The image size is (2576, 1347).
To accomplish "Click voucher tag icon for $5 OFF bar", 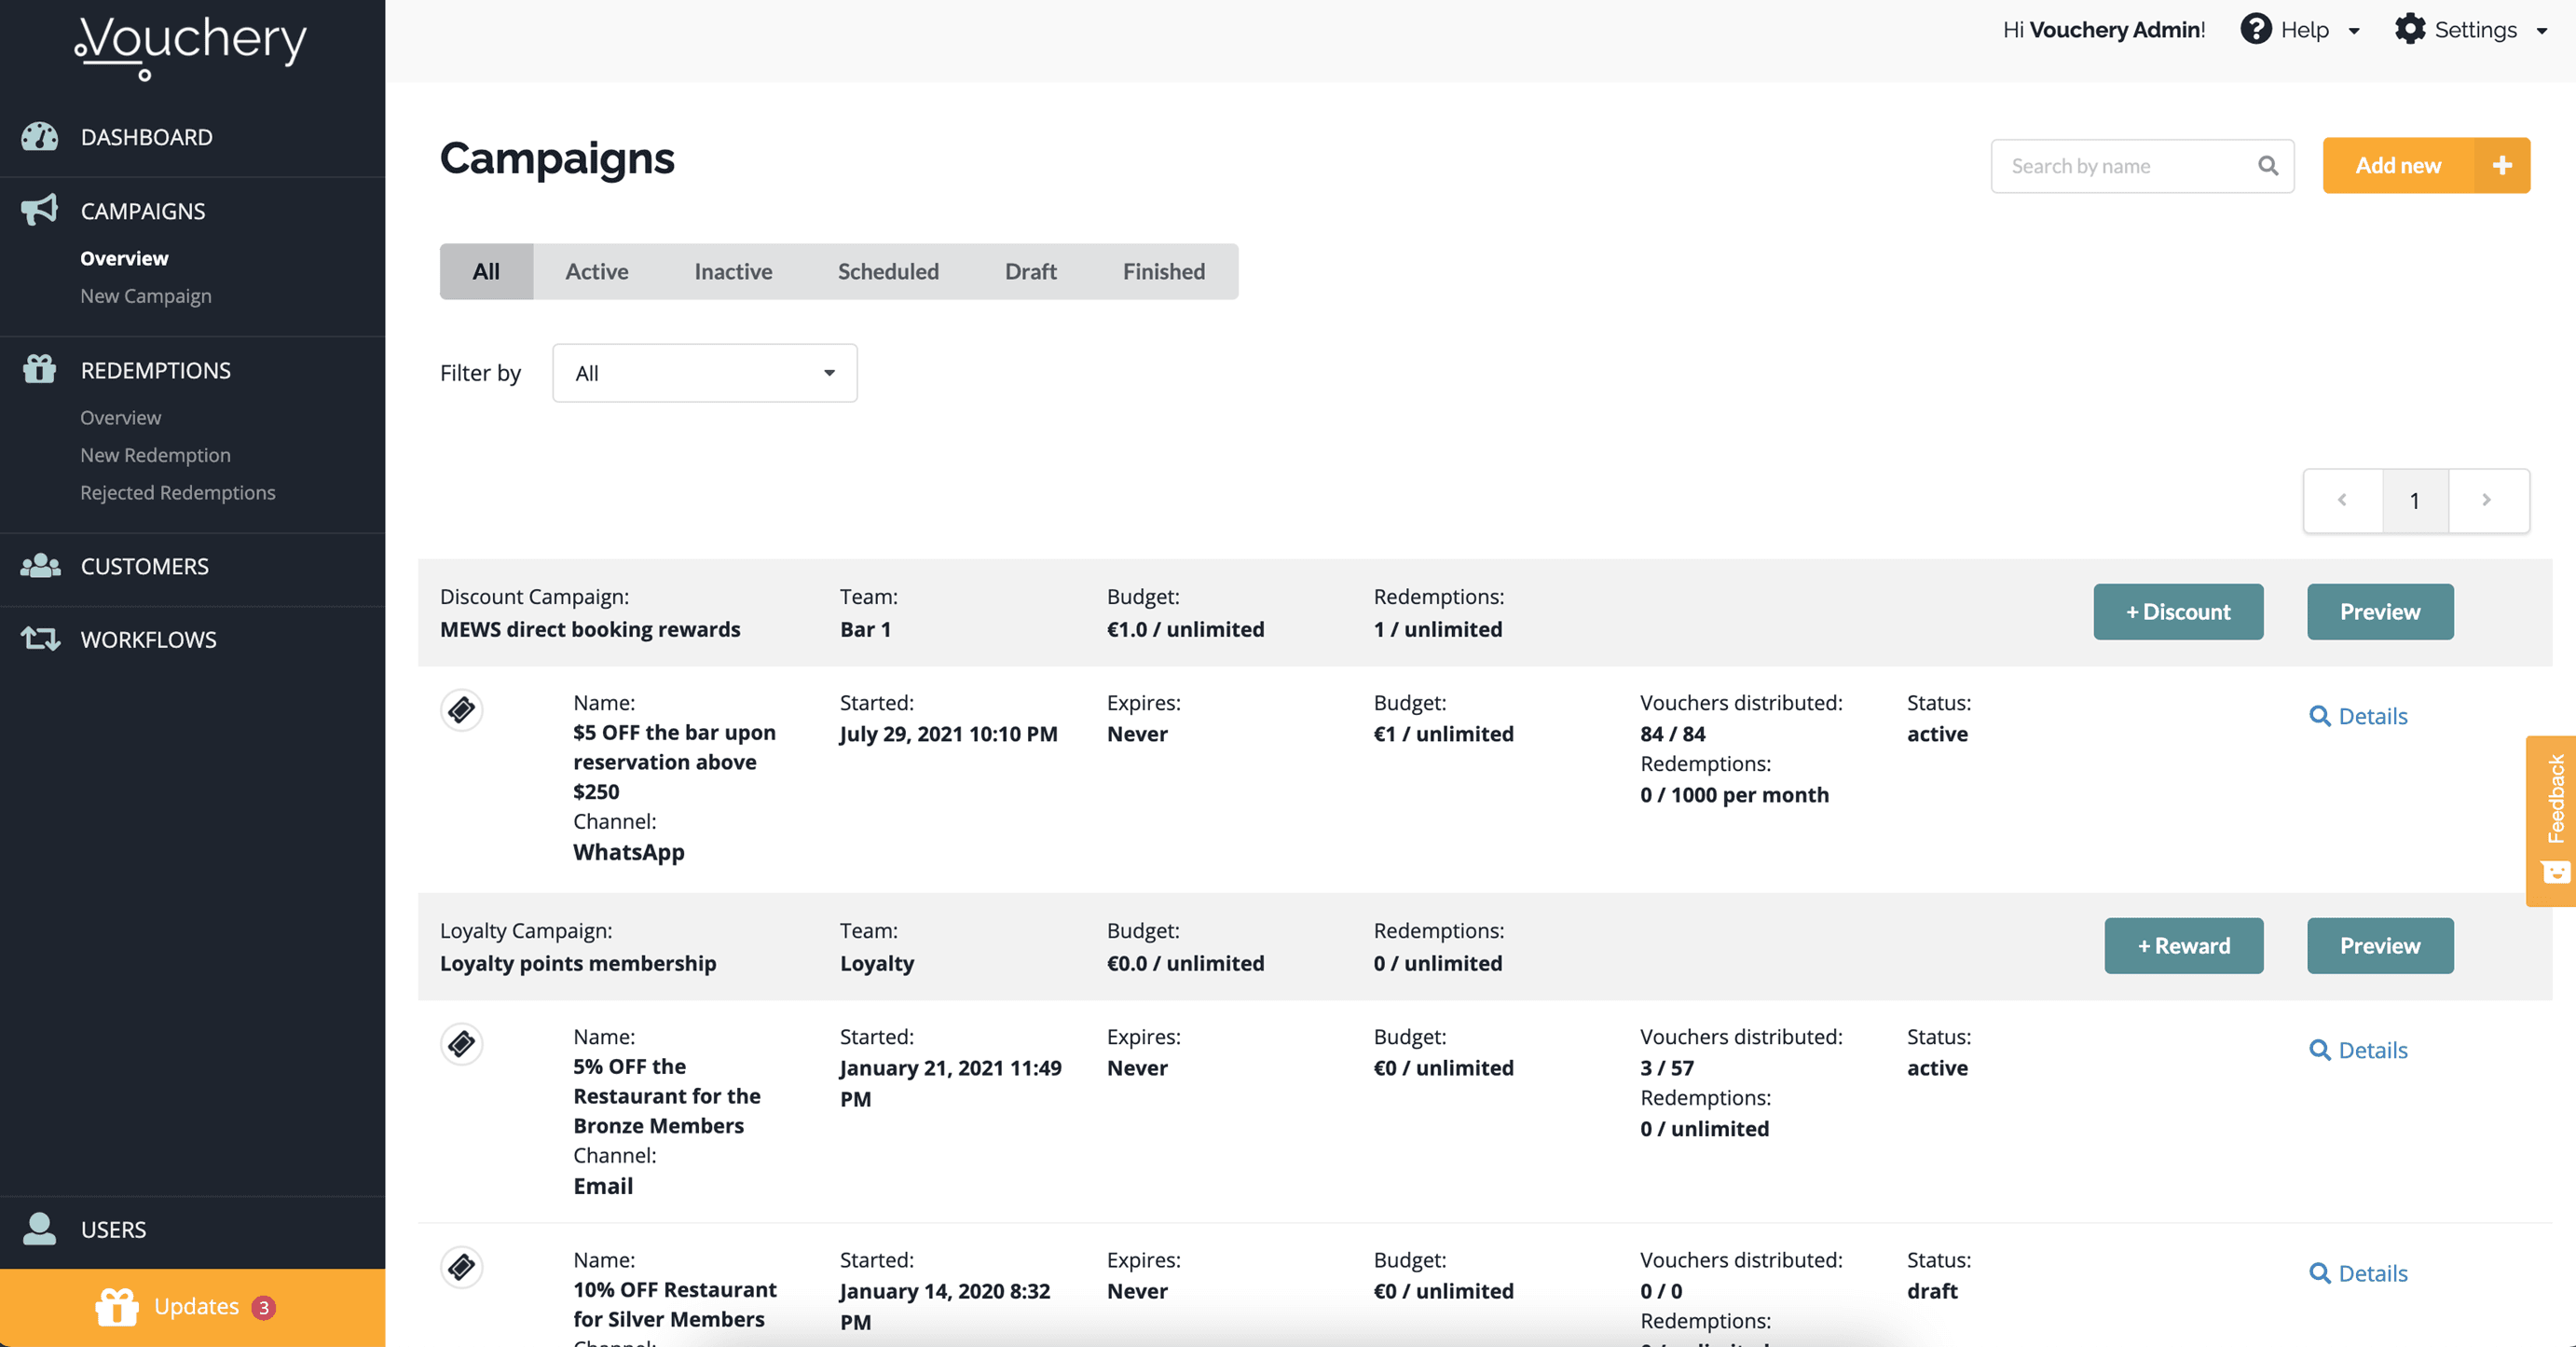I will click(461, 710).
